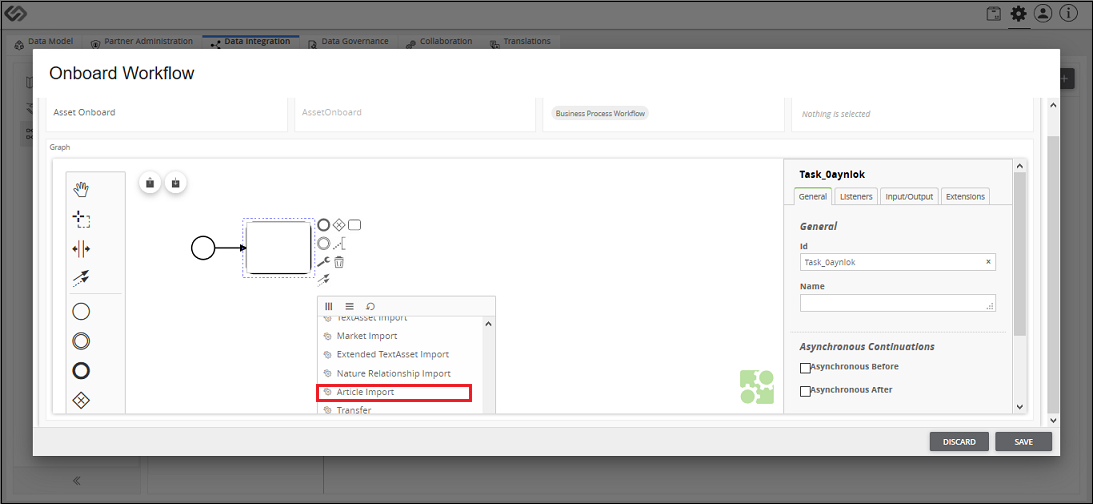
Task: Select the end event shape in palette
Action: point(82,370)
